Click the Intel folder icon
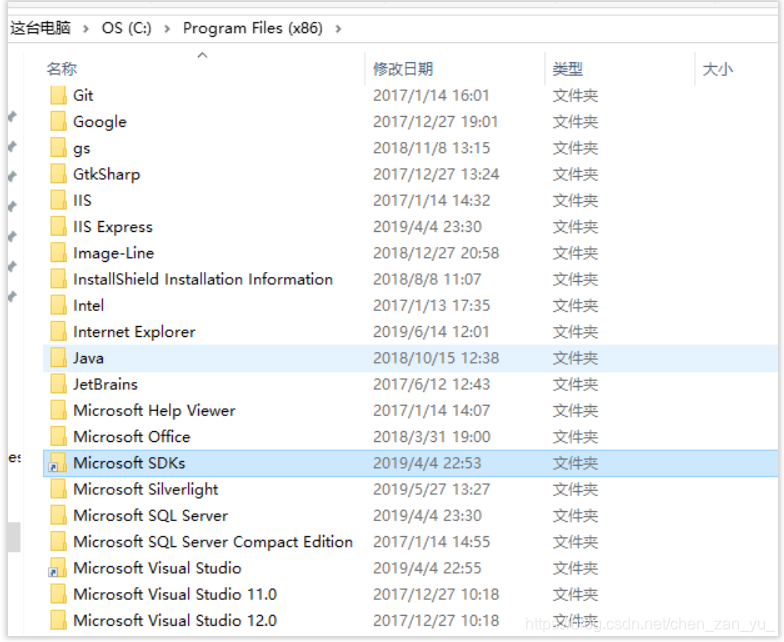 [58, 305]
